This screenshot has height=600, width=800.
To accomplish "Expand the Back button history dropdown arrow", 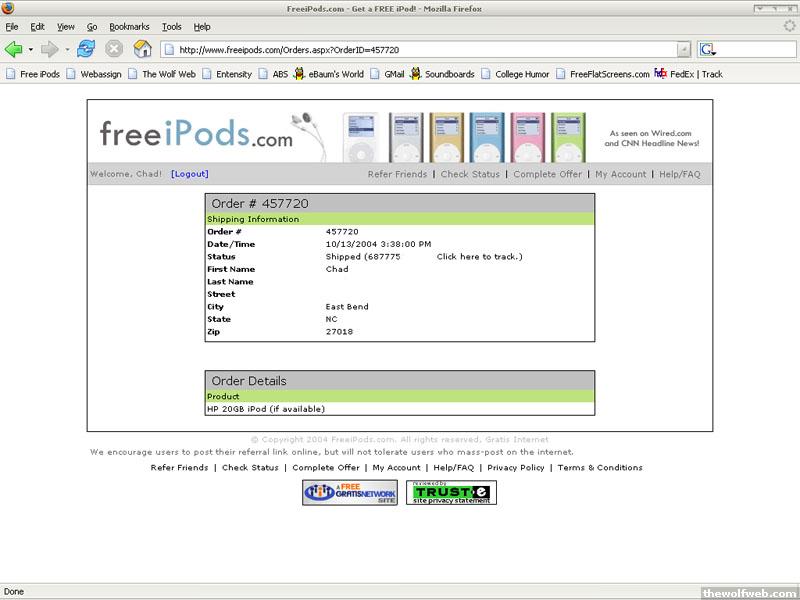I will [x=31, y=49].
